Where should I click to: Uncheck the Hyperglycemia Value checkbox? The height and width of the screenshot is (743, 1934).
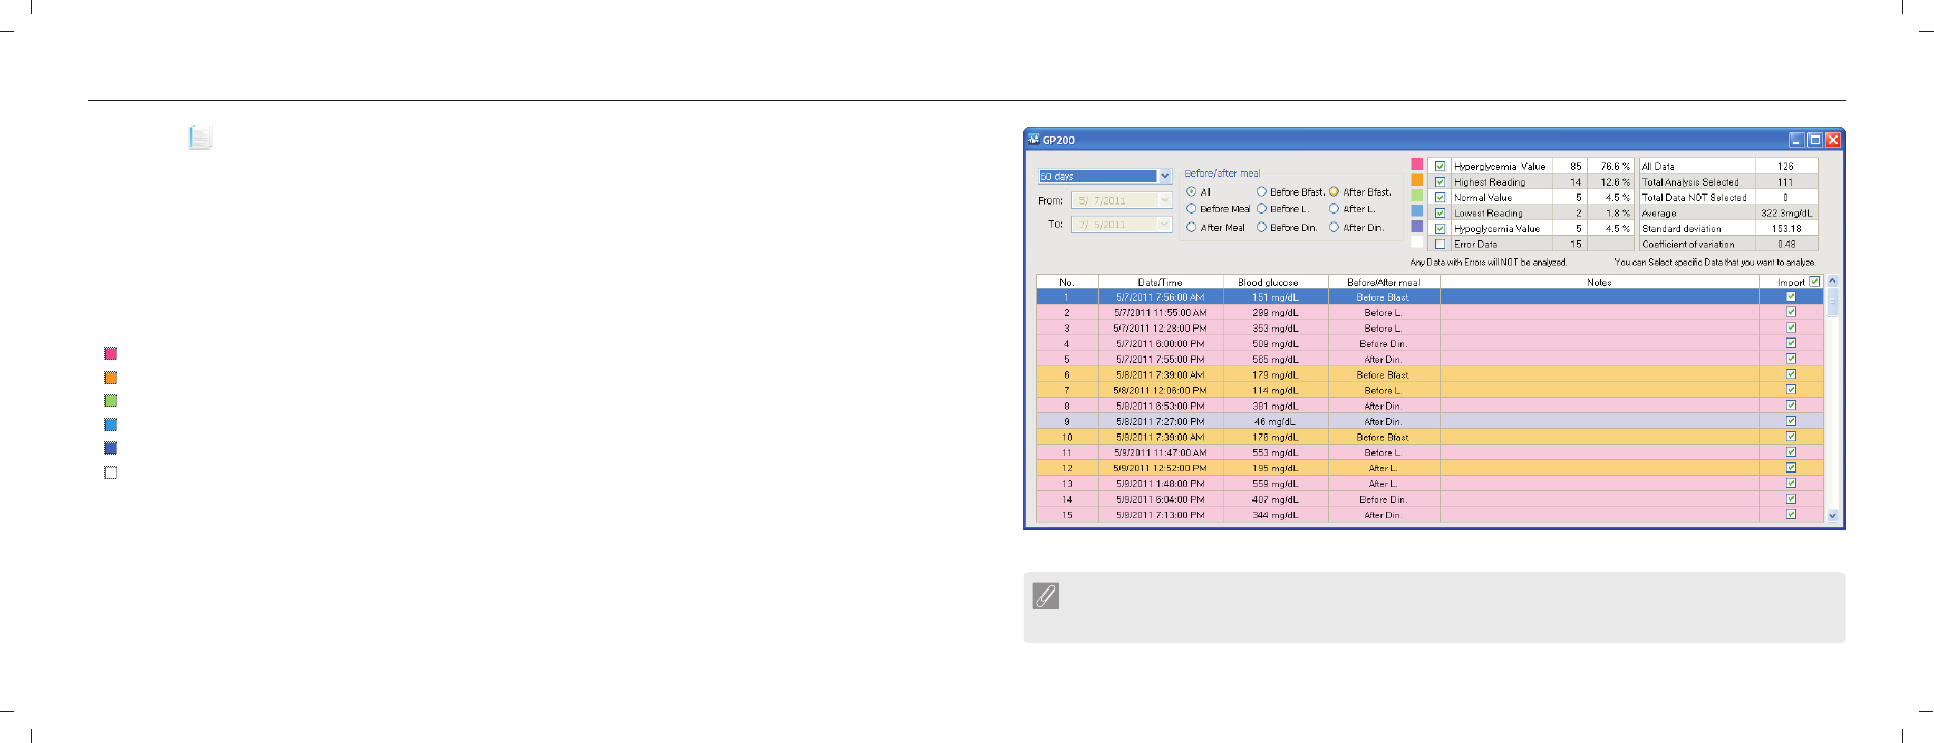tap(1440, 166)
